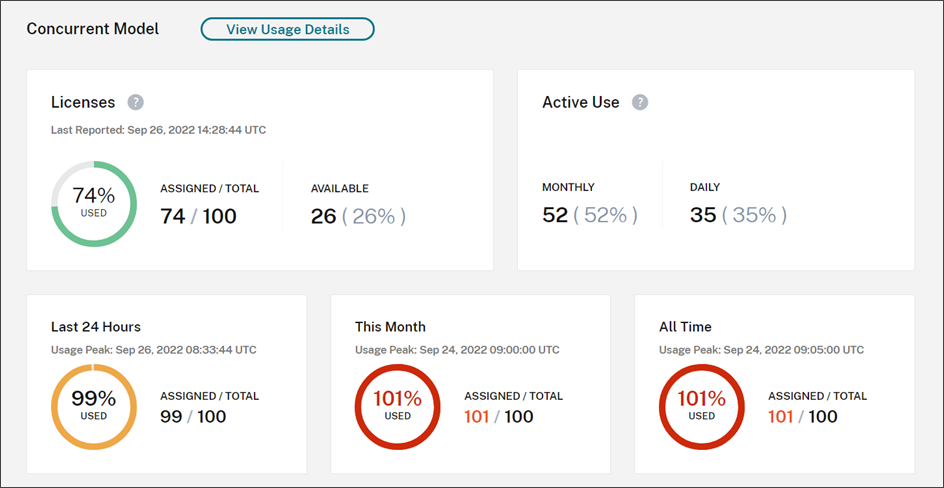Click the monthly active use value 52

(x=555, y=215)
